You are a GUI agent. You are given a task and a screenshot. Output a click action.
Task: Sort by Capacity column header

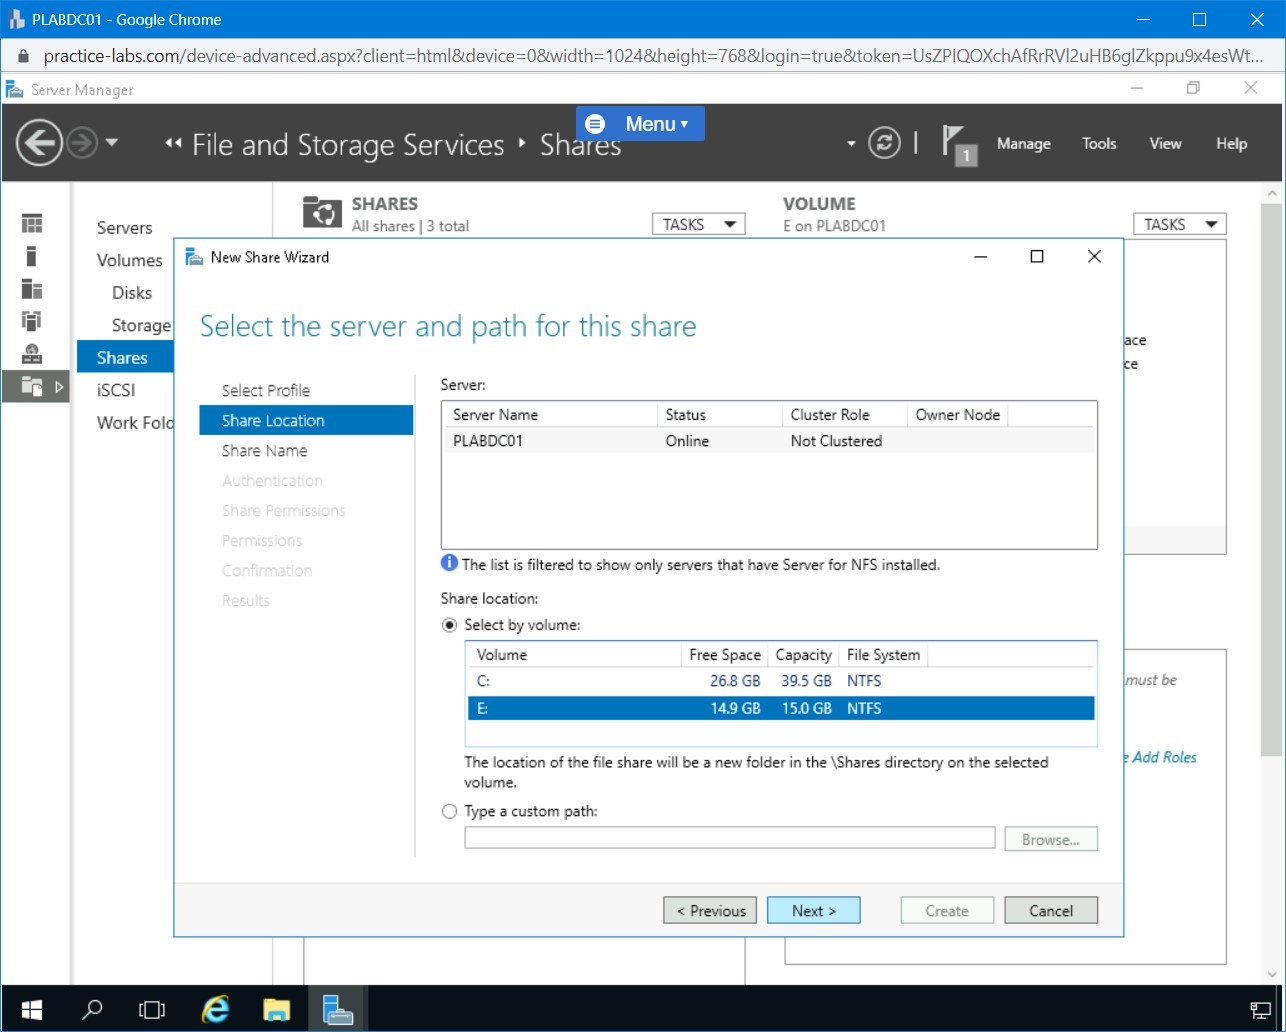tap(803, 655)
